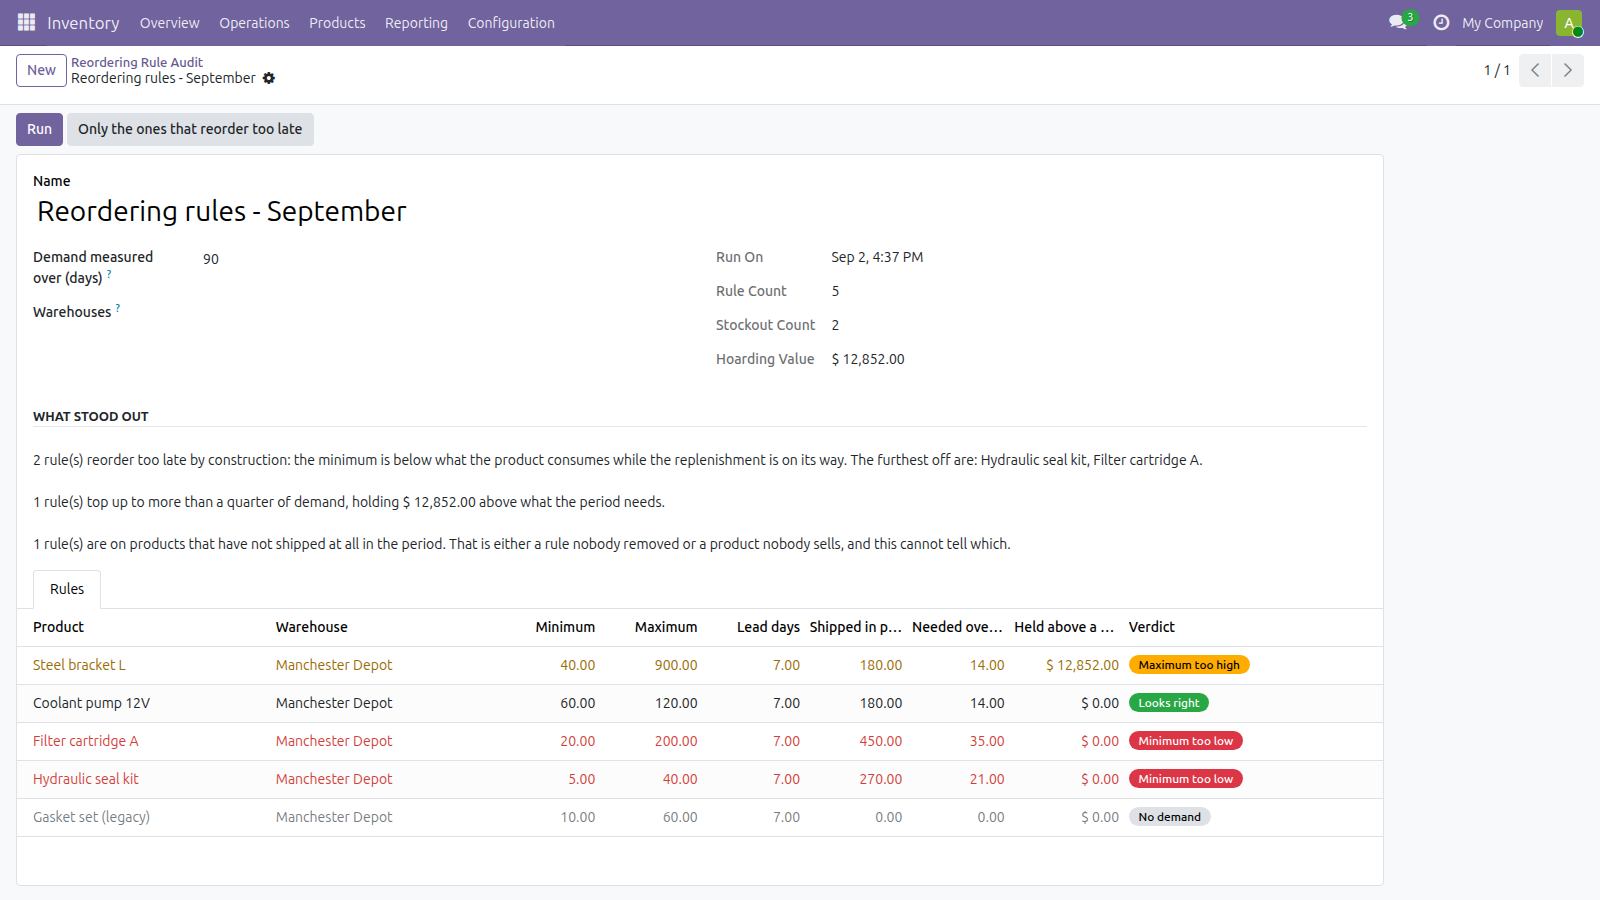
Task: Switch company via My Company
Action: point(1502,22)
